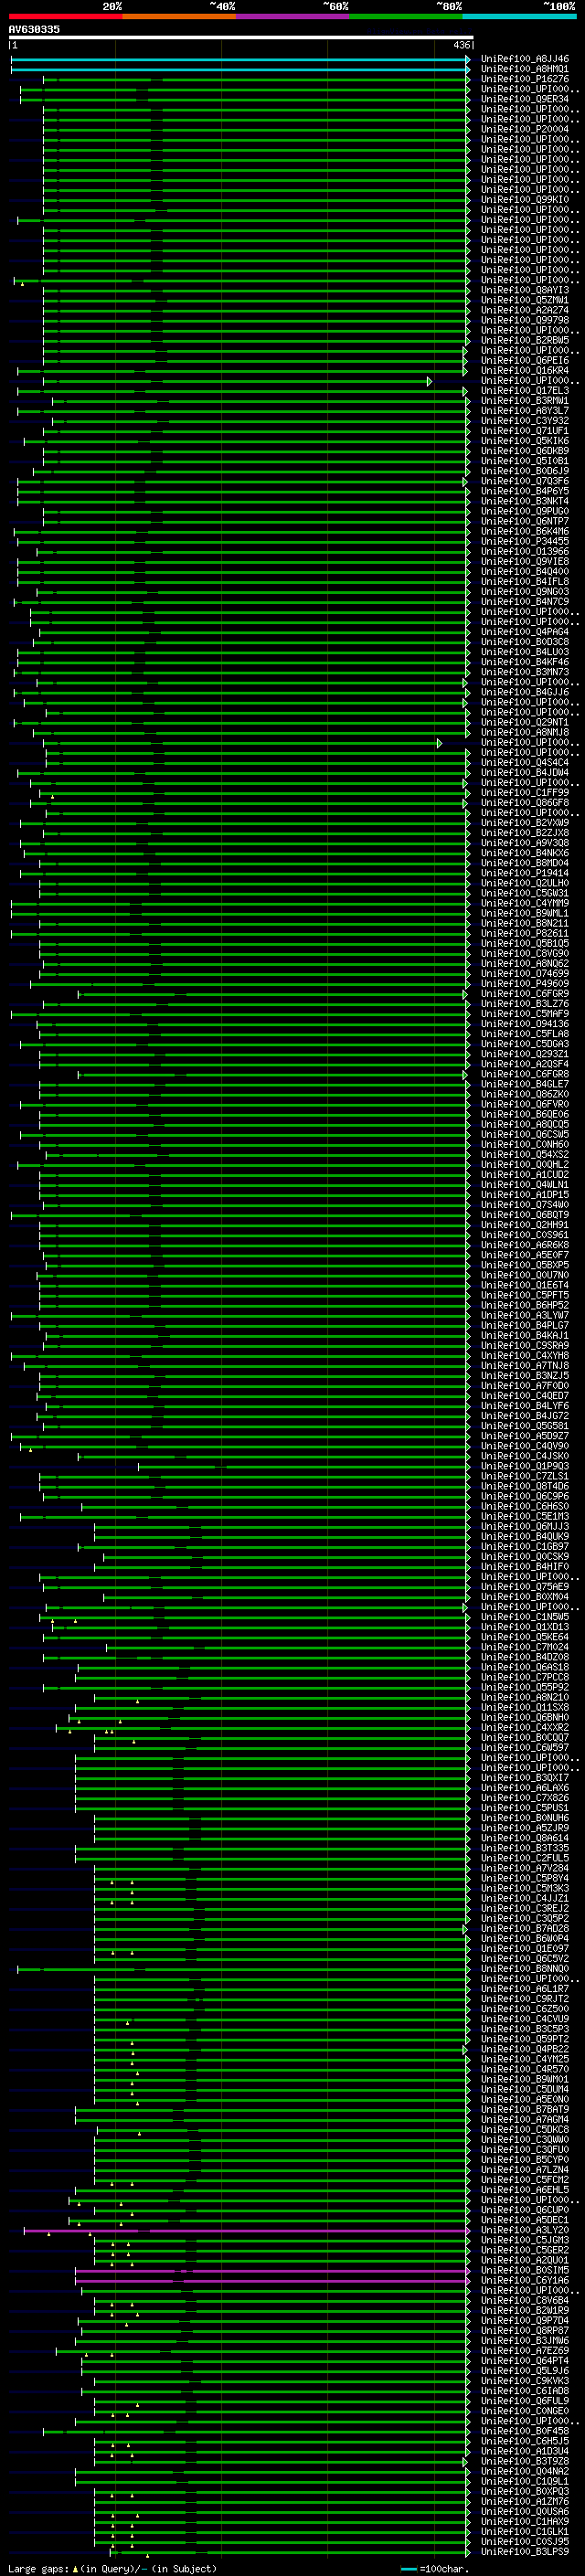Viewport: 585px width, 2576px height.
Task: Select label UniRef100_A8NMJ8
Action: point(525,733)
